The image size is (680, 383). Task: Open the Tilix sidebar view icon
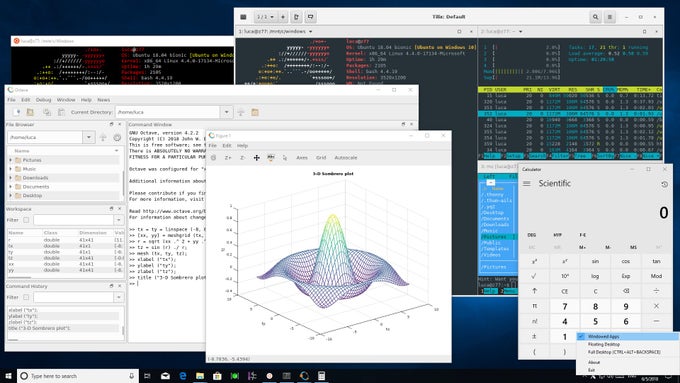(243, 17)
